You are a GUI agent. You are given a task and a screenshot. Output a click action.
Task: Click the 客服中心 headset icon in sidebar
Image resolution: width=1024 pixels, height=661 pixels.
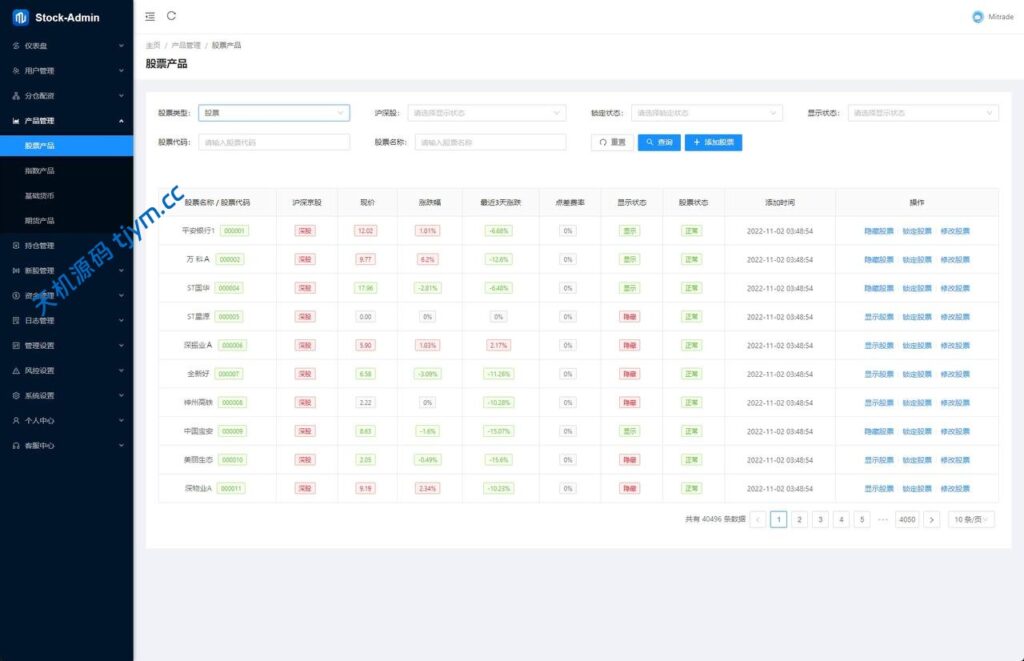[x=16, y=445]
